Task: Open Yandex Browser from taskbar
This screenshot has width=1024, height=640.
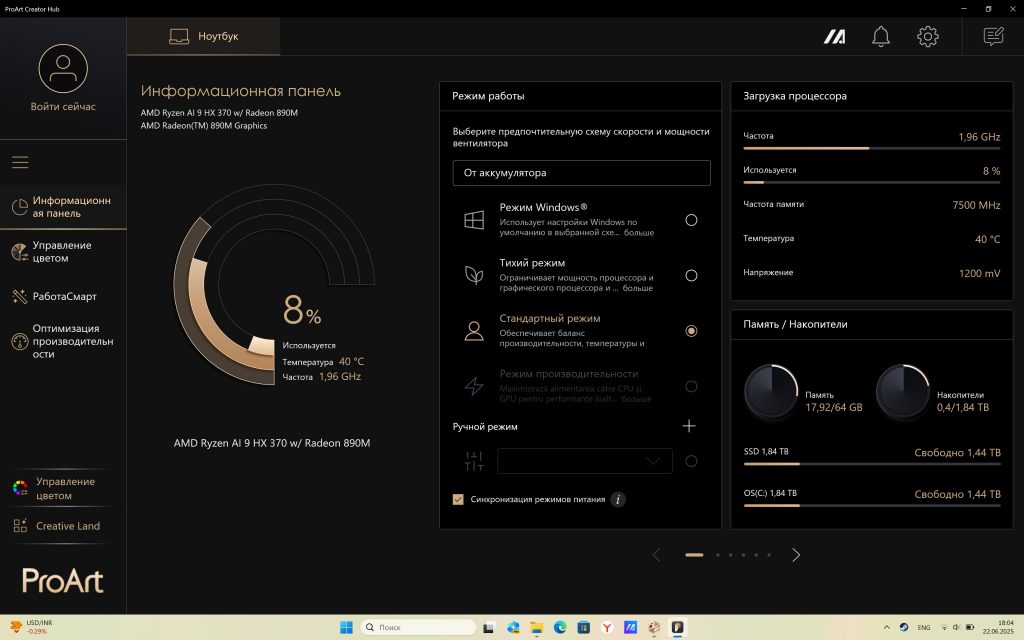Action: pos(607,628)
